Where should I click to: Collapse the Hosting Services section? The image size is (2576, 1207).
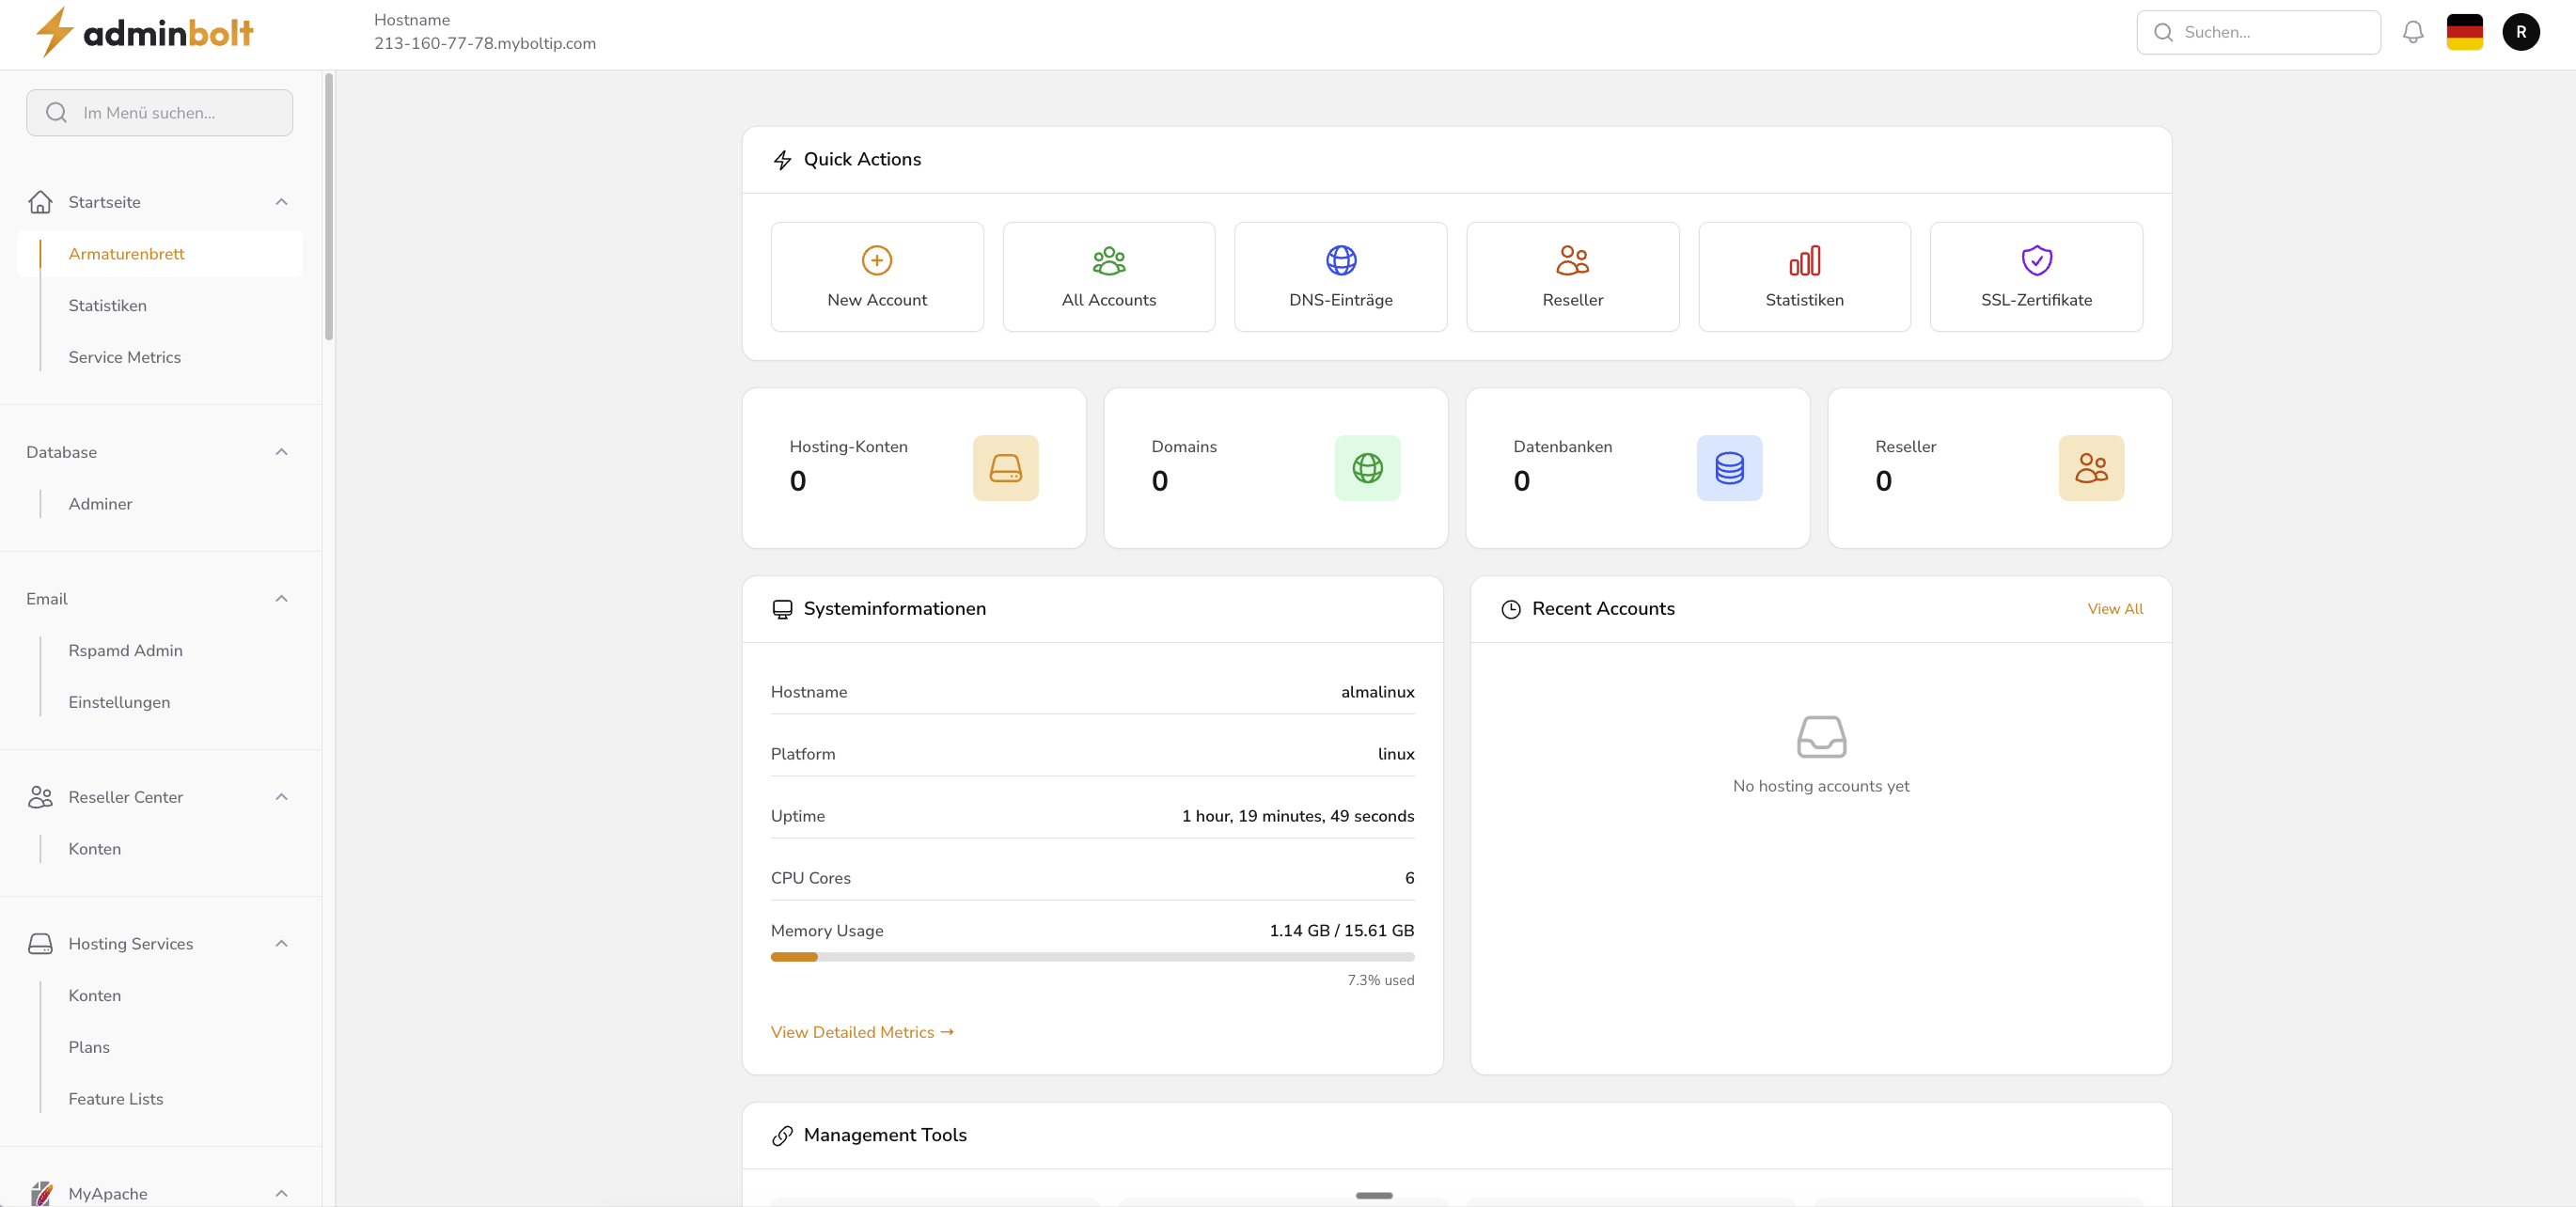281,943
